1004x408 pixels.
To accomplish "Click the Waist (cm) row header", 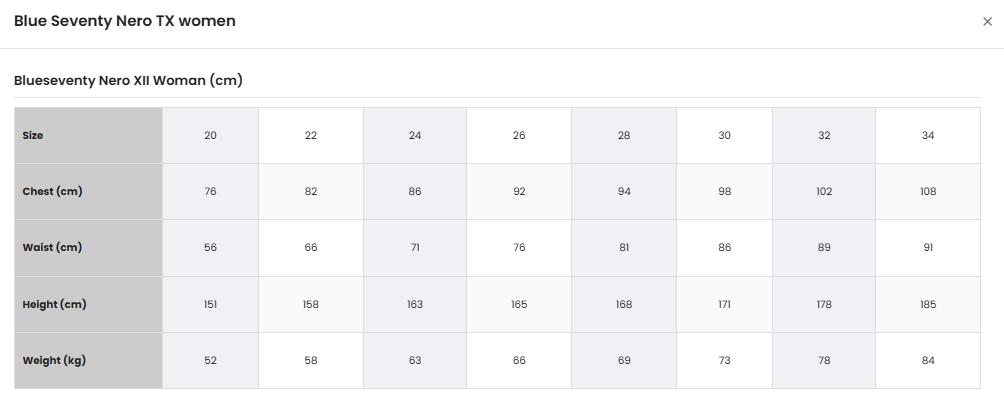I will pyautogui.click(x=88, y=248).
